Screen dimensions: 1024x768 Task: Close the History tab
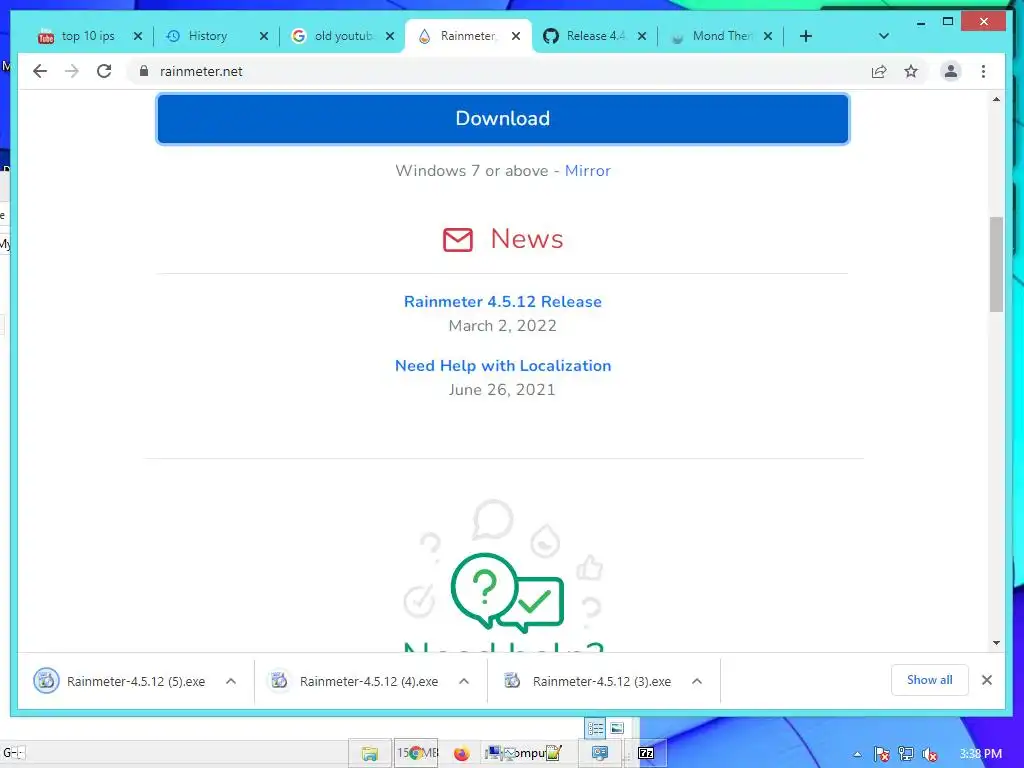click(x=264, y=36)
